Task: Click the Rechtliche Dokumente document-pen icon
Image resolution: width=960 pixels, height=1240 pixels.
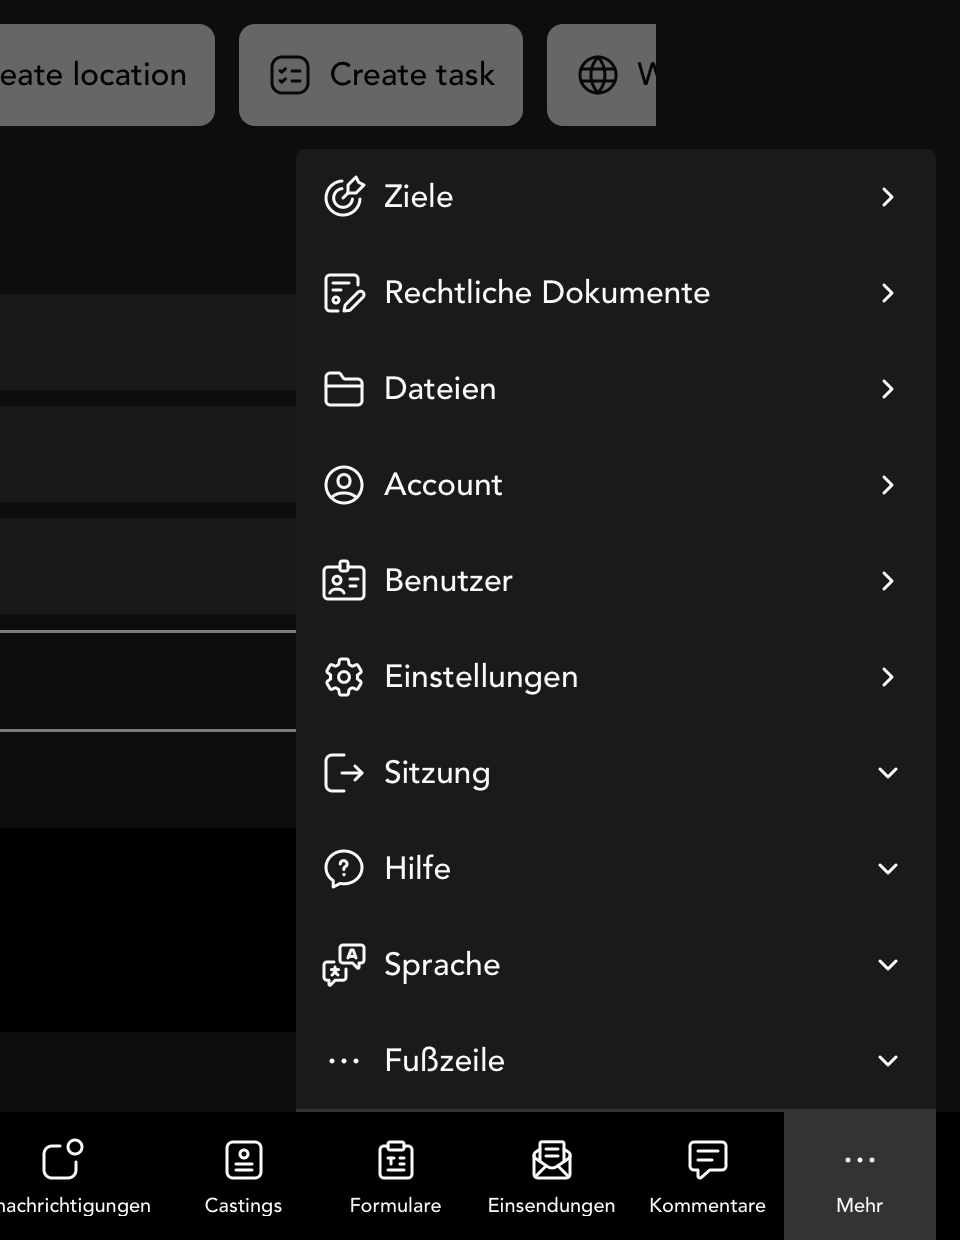Action: tap(344, 293)
